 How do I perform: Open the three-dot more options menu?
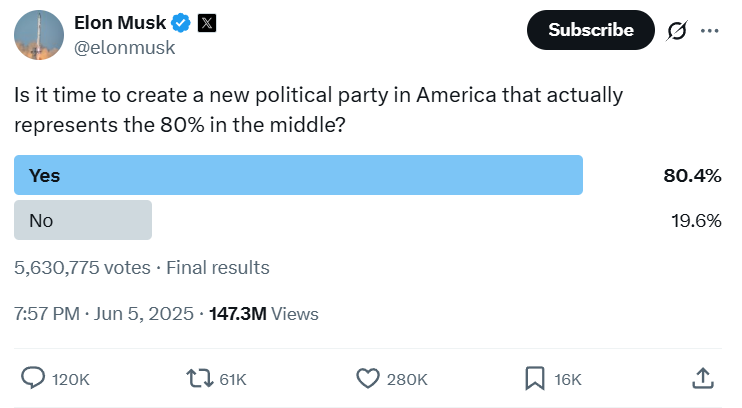coord(709,30)
